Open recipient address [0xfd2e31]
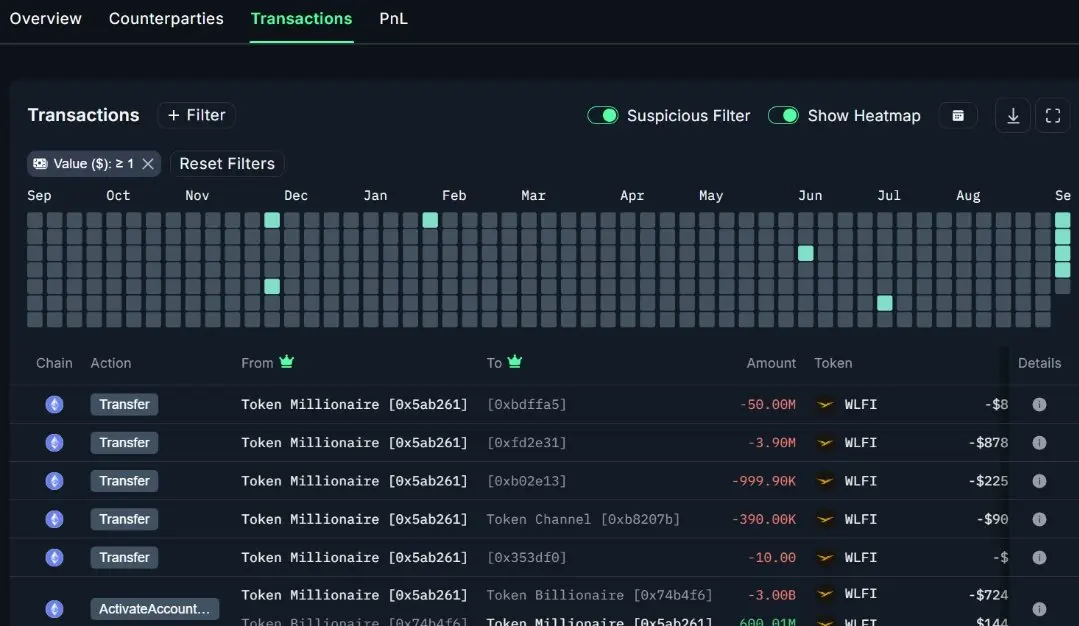Screen dimensions: 1079x626 pos(526,443)
